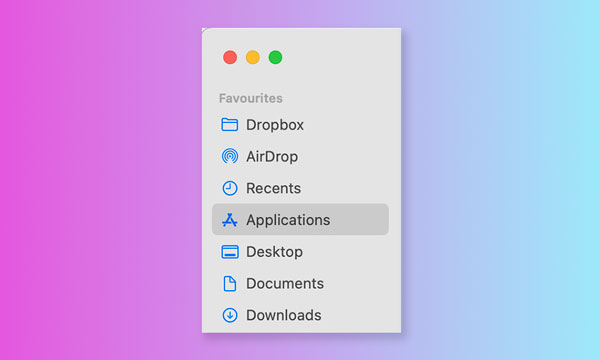Image resolution: width=600 pixels, height=360 pixels.
Task: Select the Recents clock icon
Action: [230, 188]
